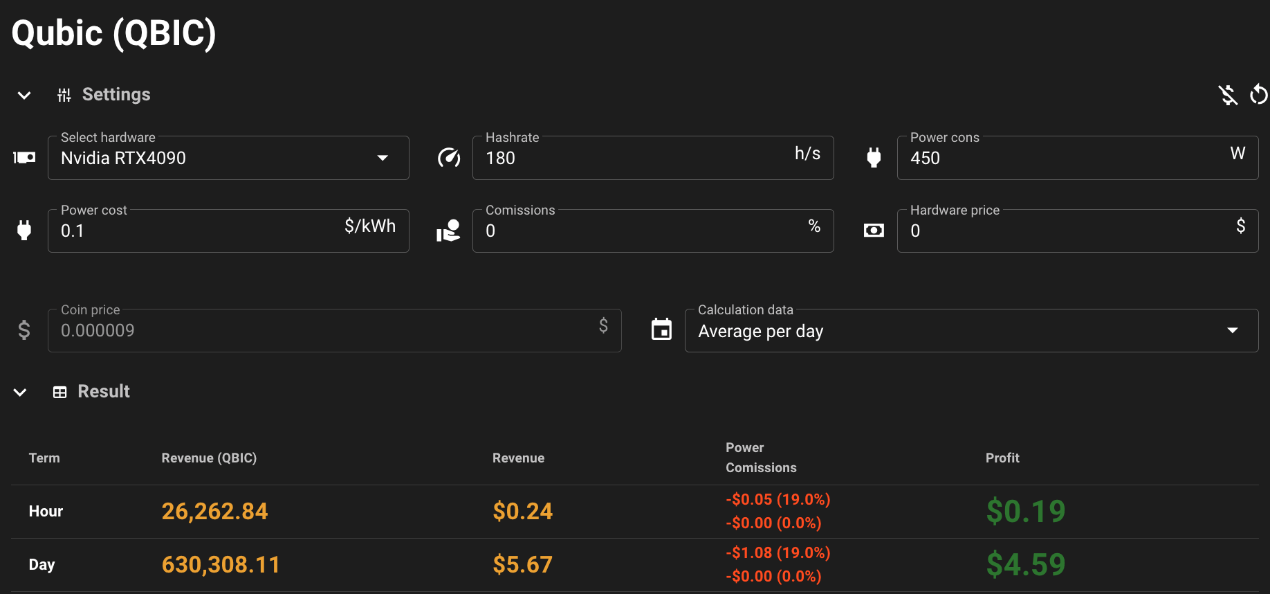Click the plug icon beside Power cost
This screenshot has width=1270, height=594.
click(x=24, y=231)
